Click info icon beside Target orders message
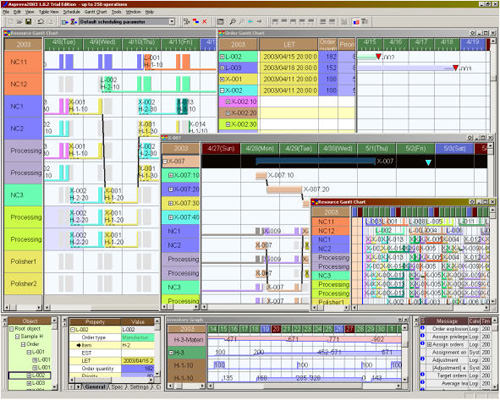Screen dimensions: 500x400 coord(422,375)
